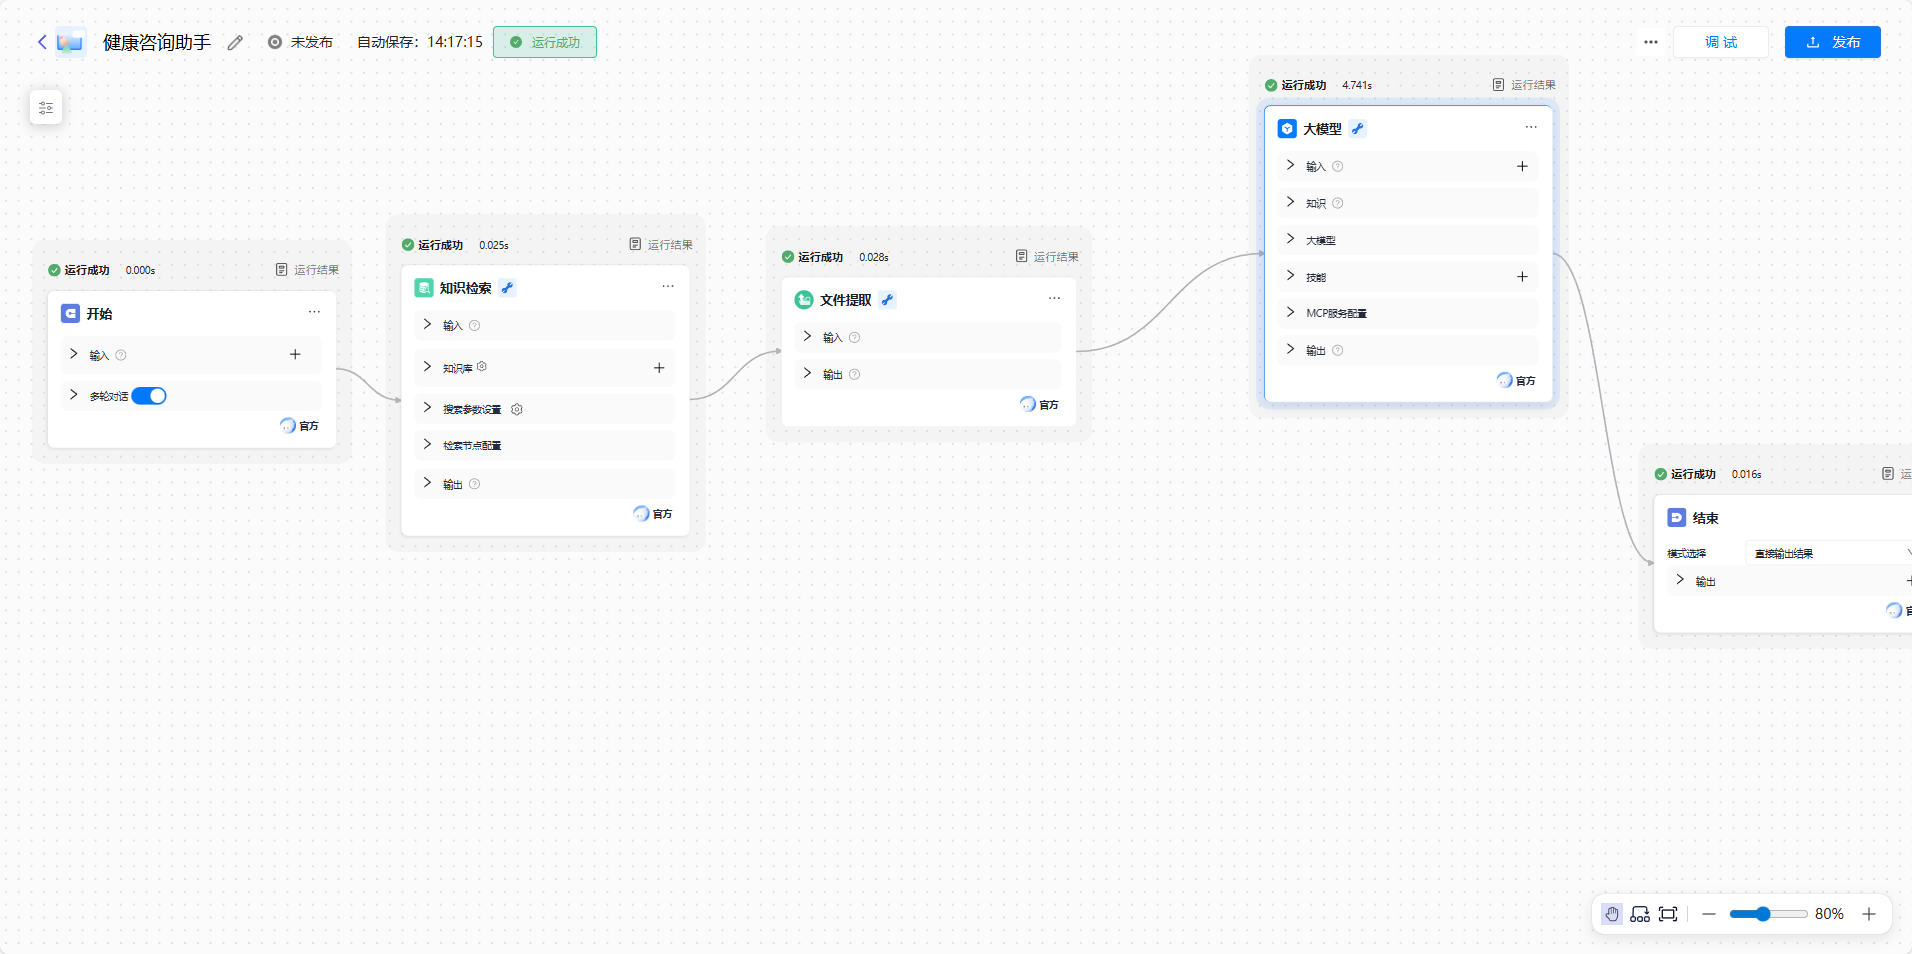Screen dimensions: 1912x954
Task: Go back with the left arrow icon
Action: click(x=42, y=42)
